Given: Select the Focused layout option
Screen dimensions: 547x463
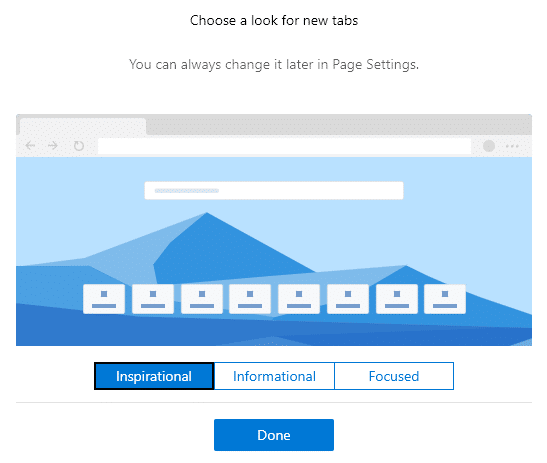Looking at the screenshot, I should click(x=394, y=376).
